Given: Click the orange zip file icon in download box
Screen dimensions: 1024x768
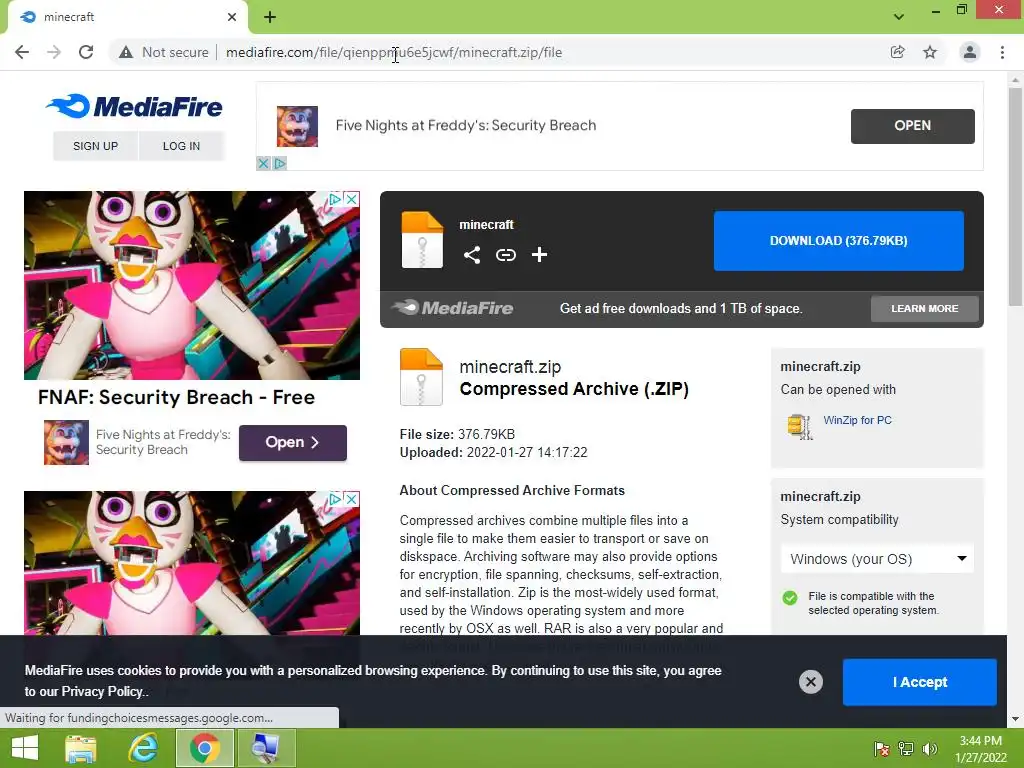Looking at the screenshot, I should (x=422, y=240).
